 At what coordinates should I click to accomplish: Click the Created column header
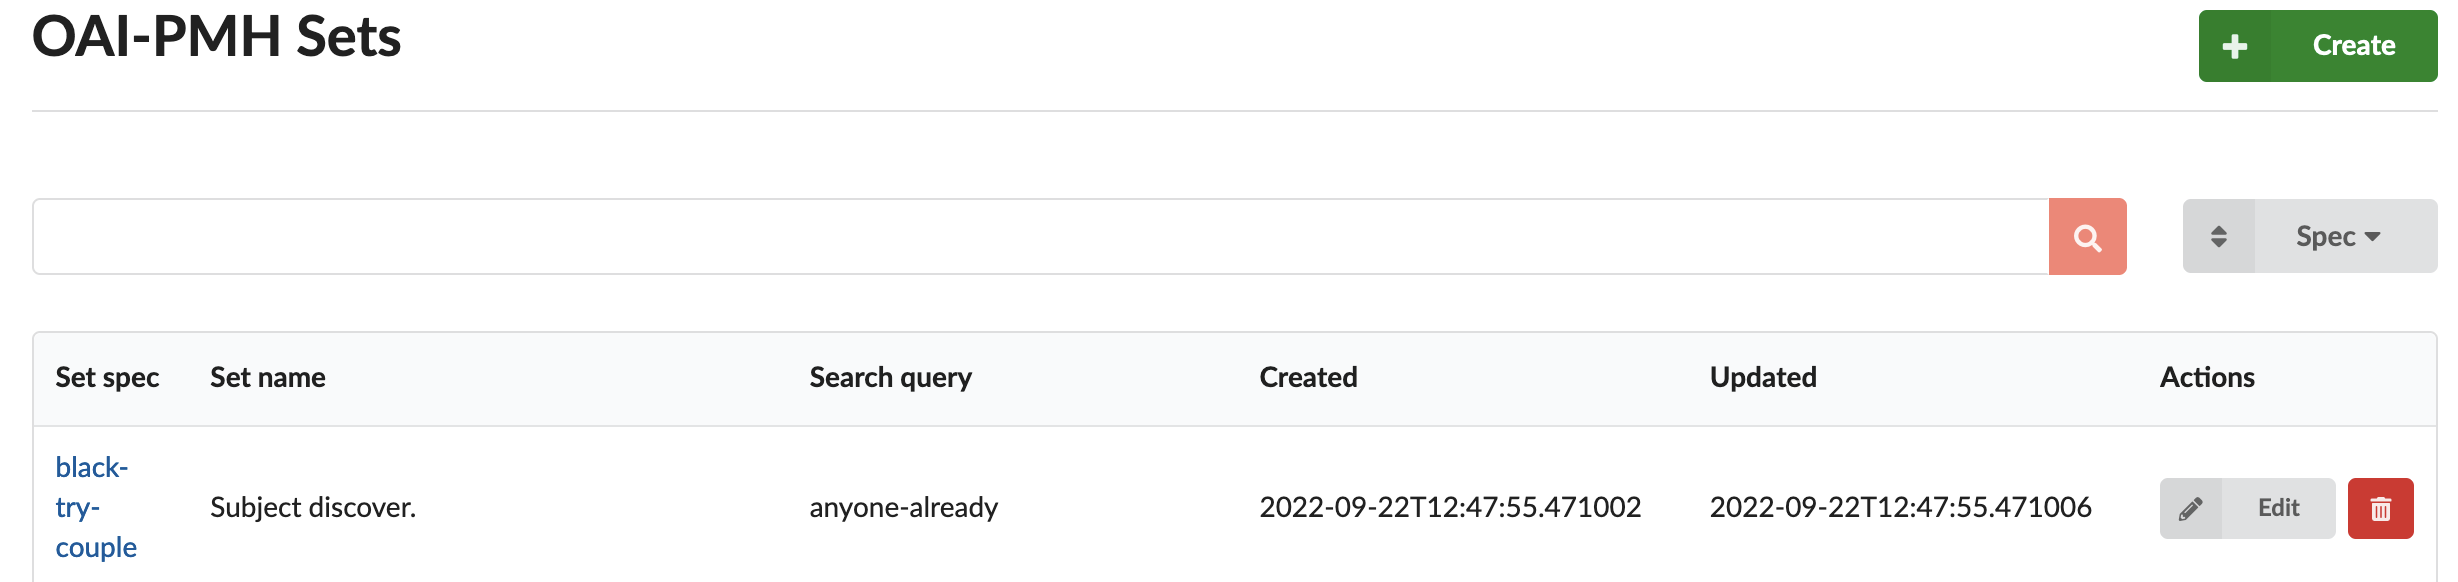[1308, 377]
